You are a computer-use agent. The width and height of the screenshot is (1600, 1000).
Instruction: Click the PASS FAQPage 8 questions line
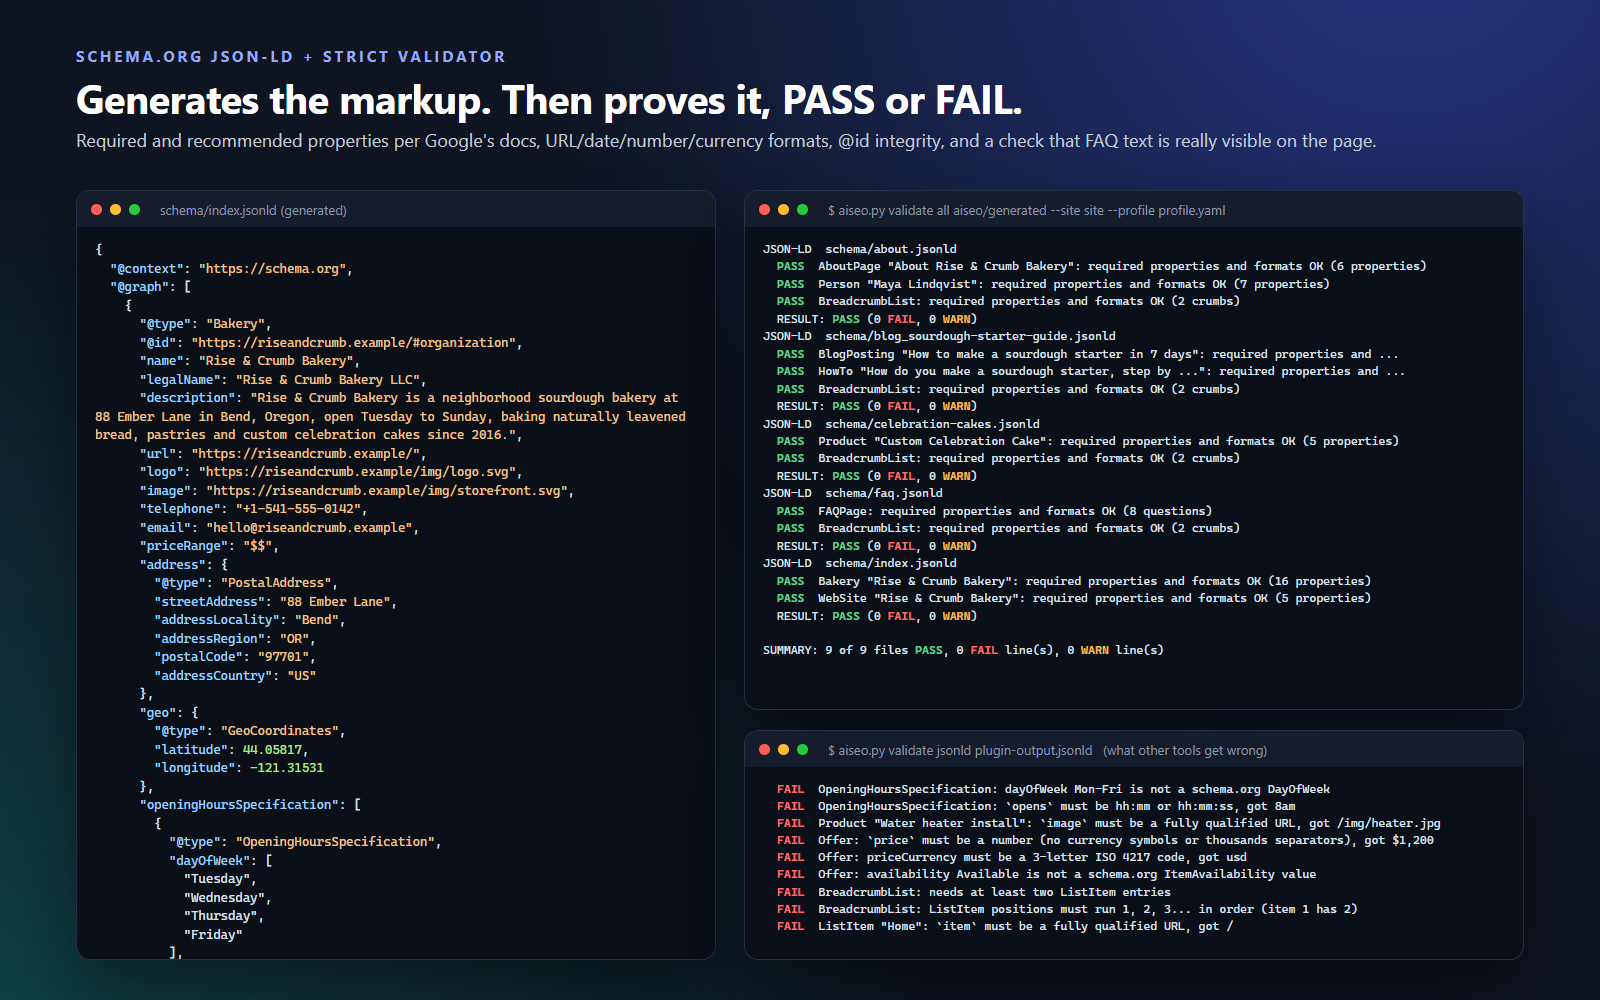point(994,511)
